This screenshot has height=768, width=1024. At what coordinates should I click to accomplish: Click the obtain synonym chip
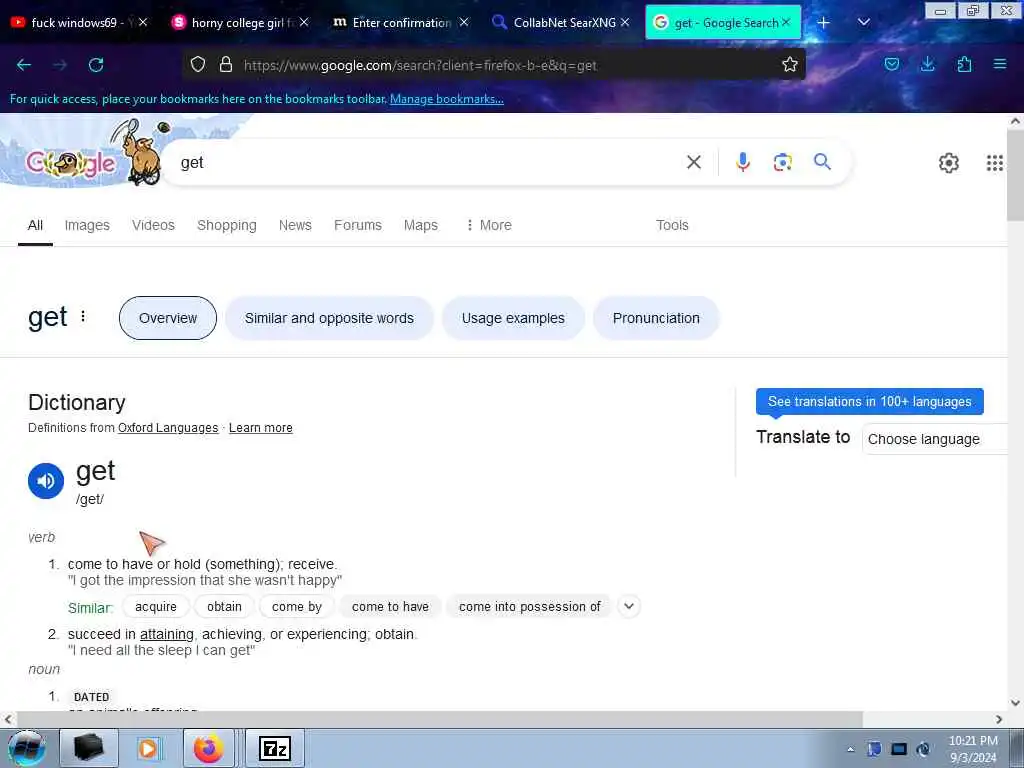pyautogui.click(x=224, y=607)
